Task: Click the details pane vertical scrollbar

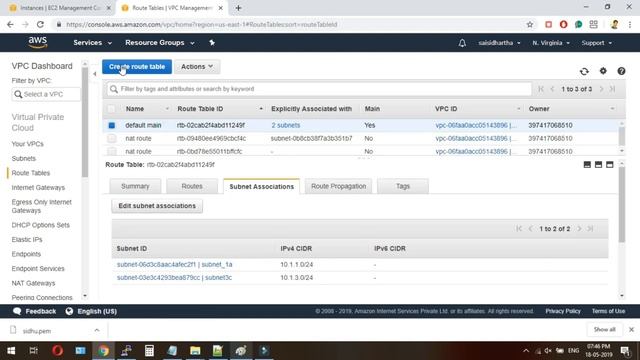Action: tap(622, 204)
